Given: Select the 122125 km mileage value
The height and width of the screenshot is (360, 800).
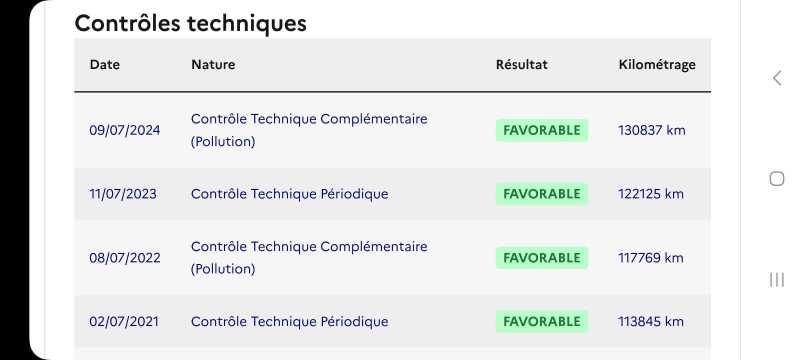Looking at the screenshot, I should click(x=651, y=194).
